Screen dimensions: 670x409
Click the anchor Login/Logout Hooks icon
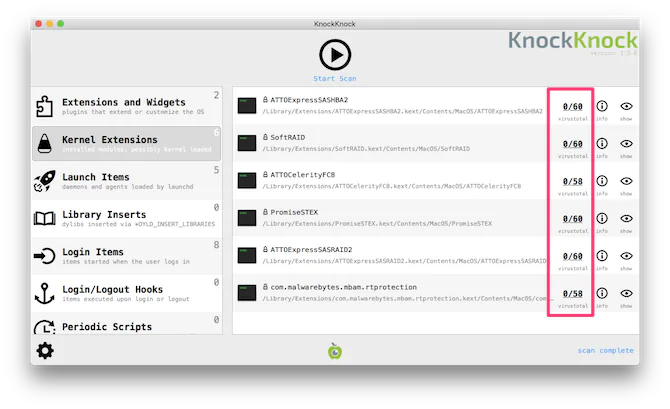(44, 293)
